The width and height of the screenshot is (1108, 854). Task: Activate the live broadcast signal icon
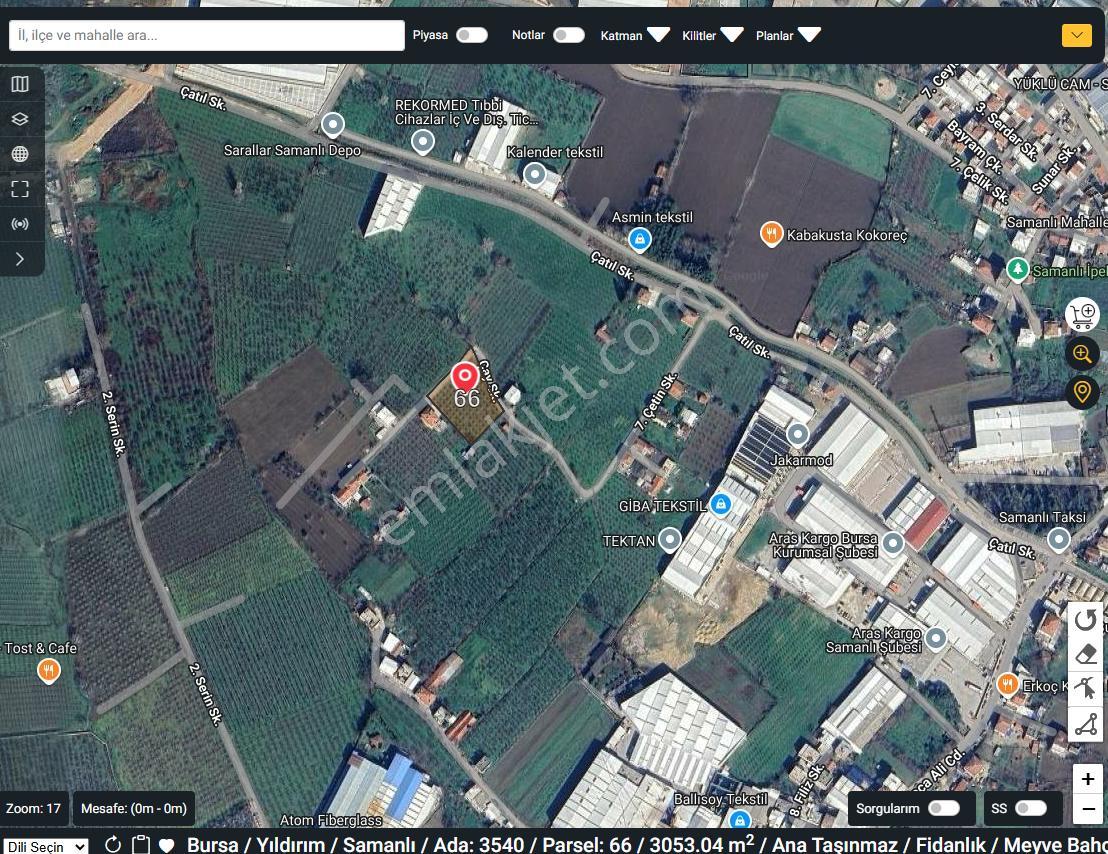click(x=20, y=224)
